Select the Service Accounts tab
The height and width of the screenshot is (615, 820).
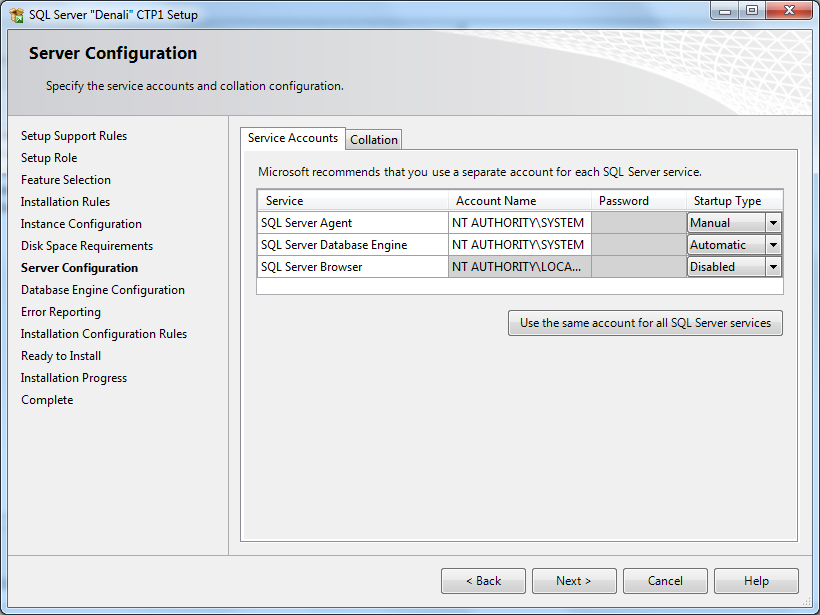(x=293, y=138)
